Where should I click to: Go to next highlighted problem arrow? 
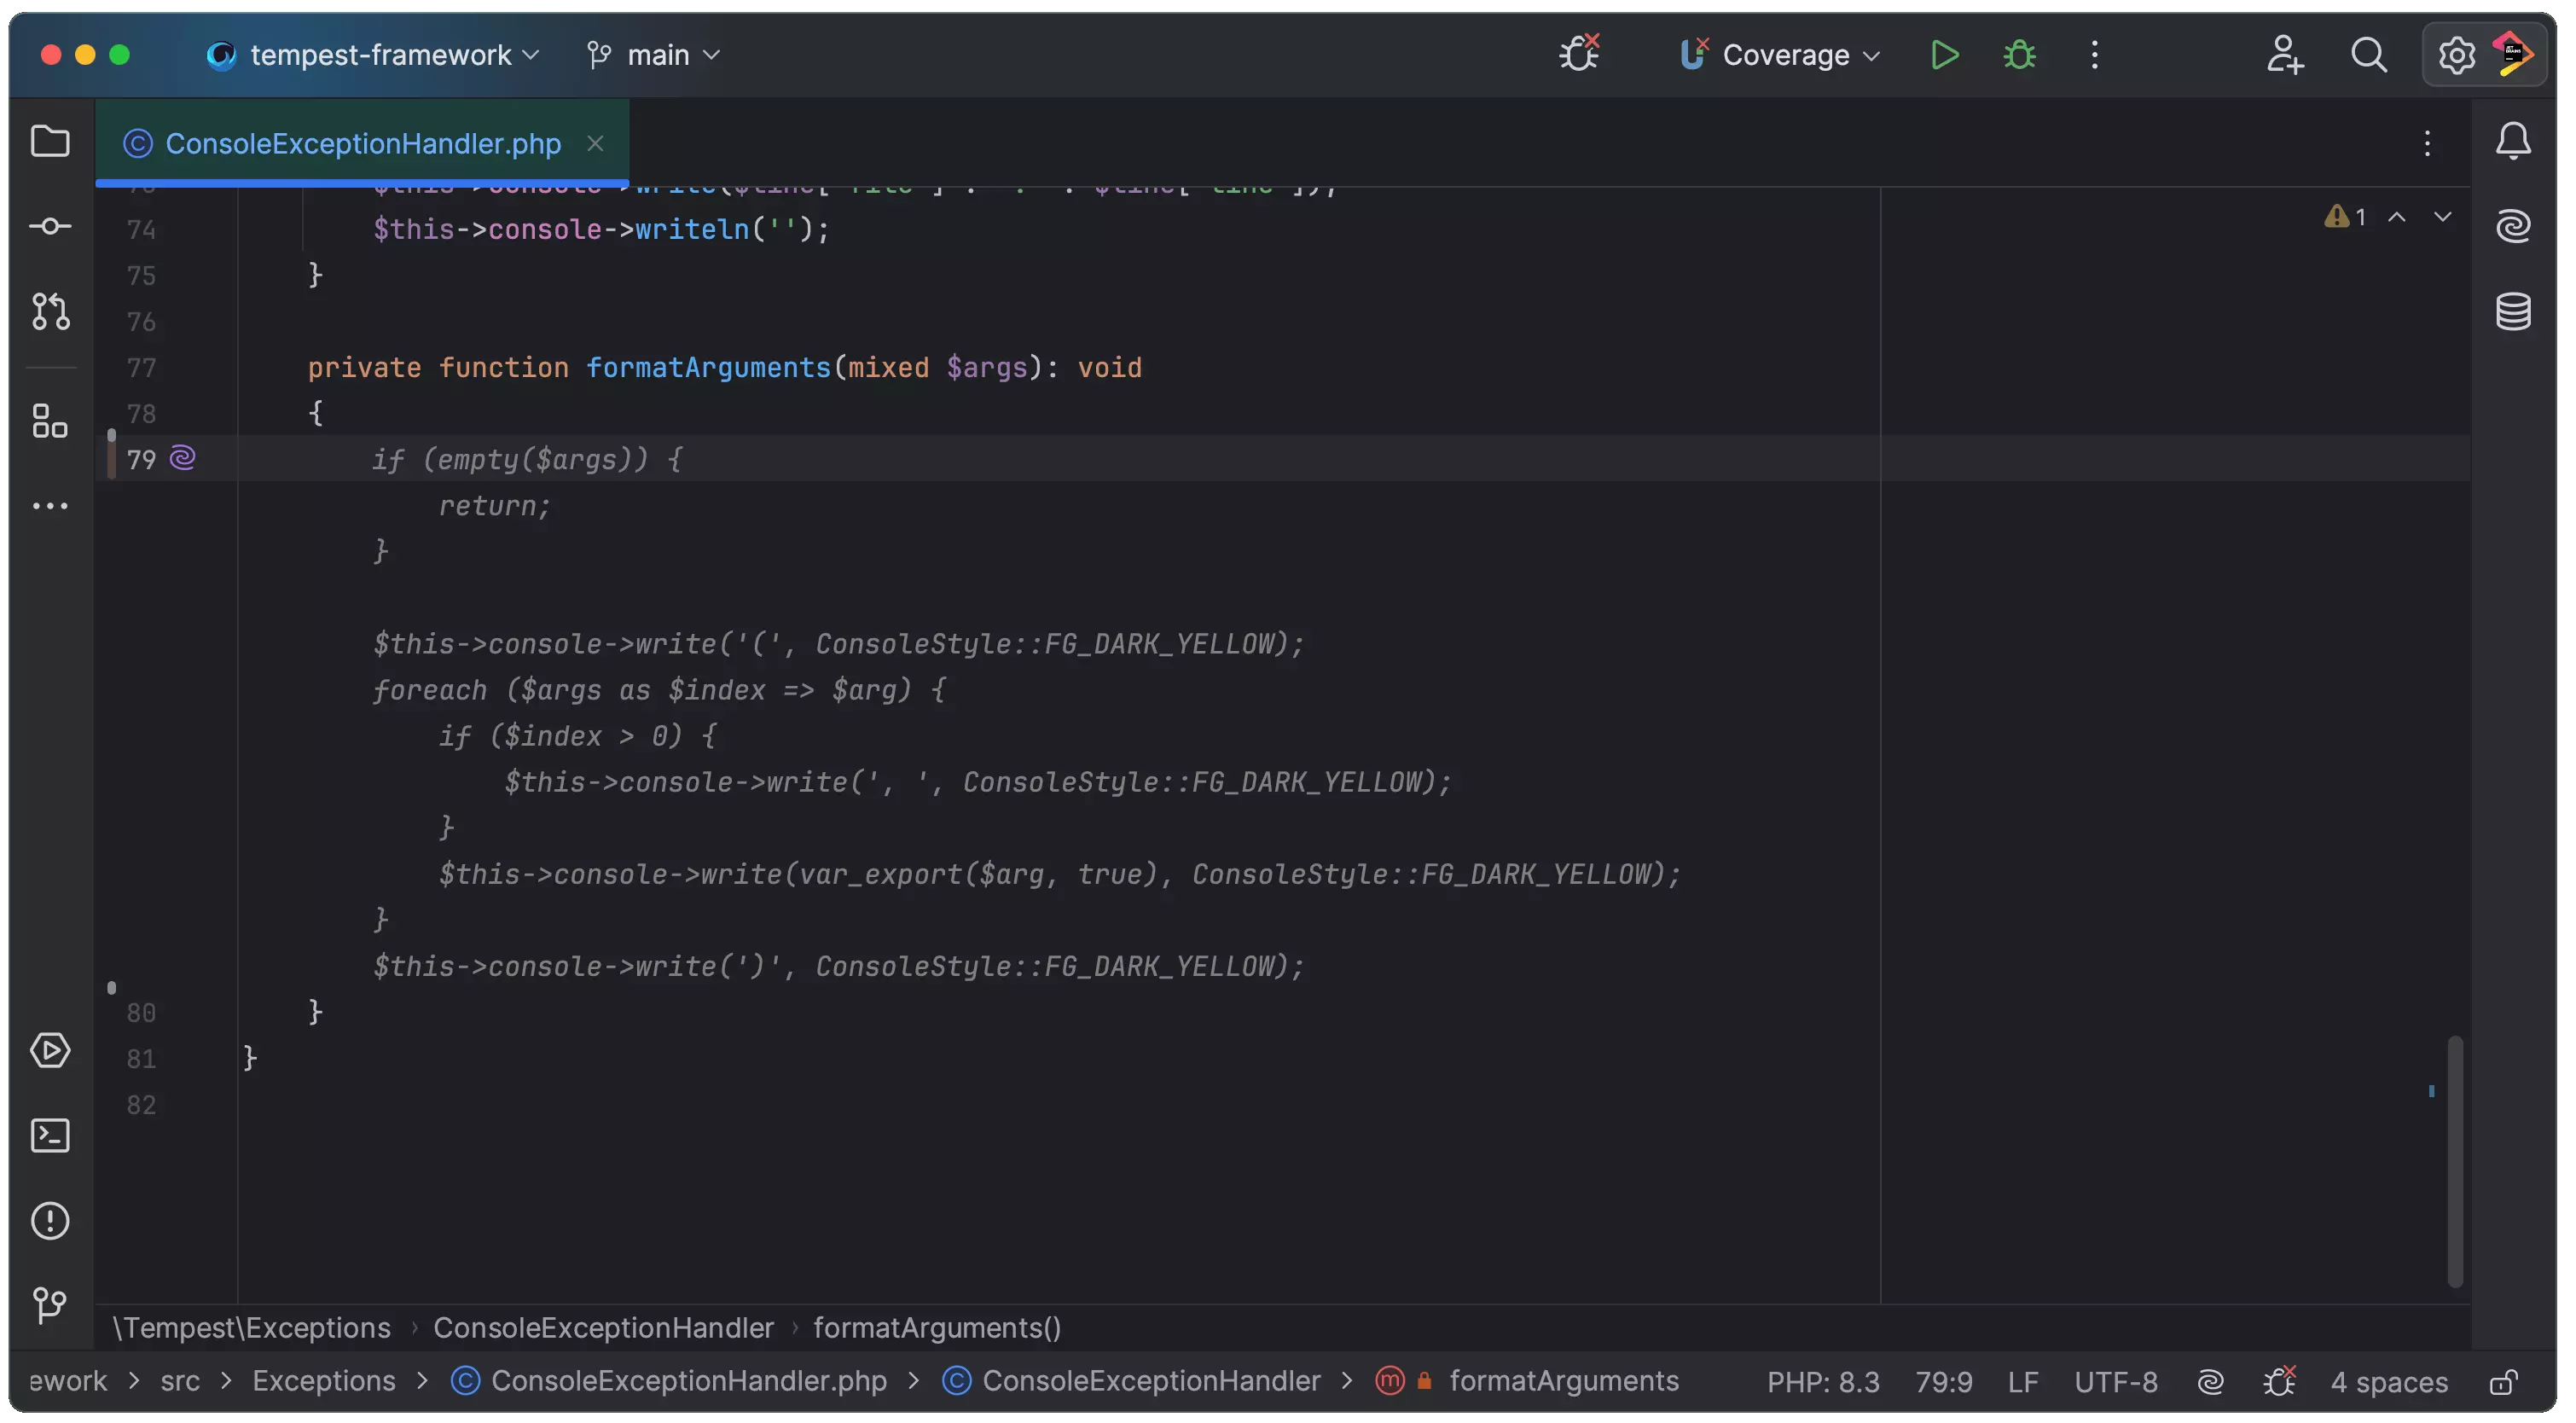[2442, 217]
